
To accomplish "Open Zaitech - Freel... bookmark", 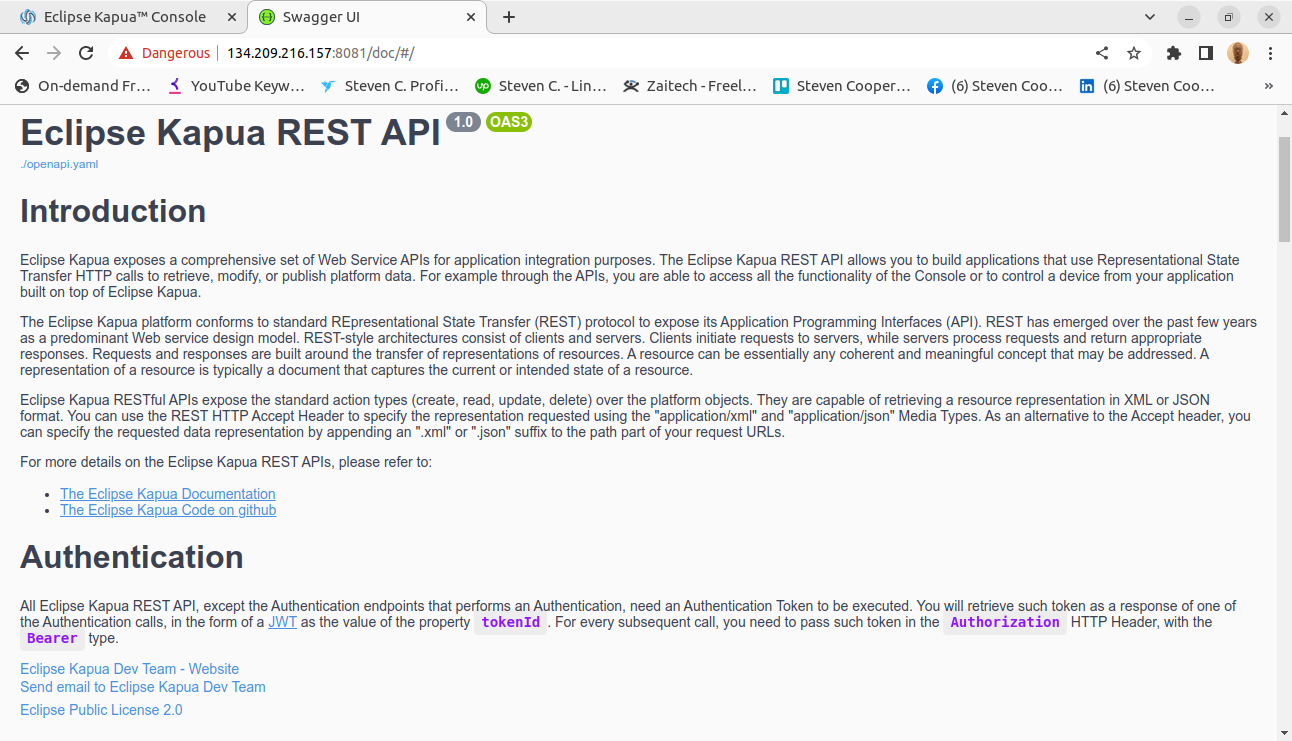I will pos(690,86).
